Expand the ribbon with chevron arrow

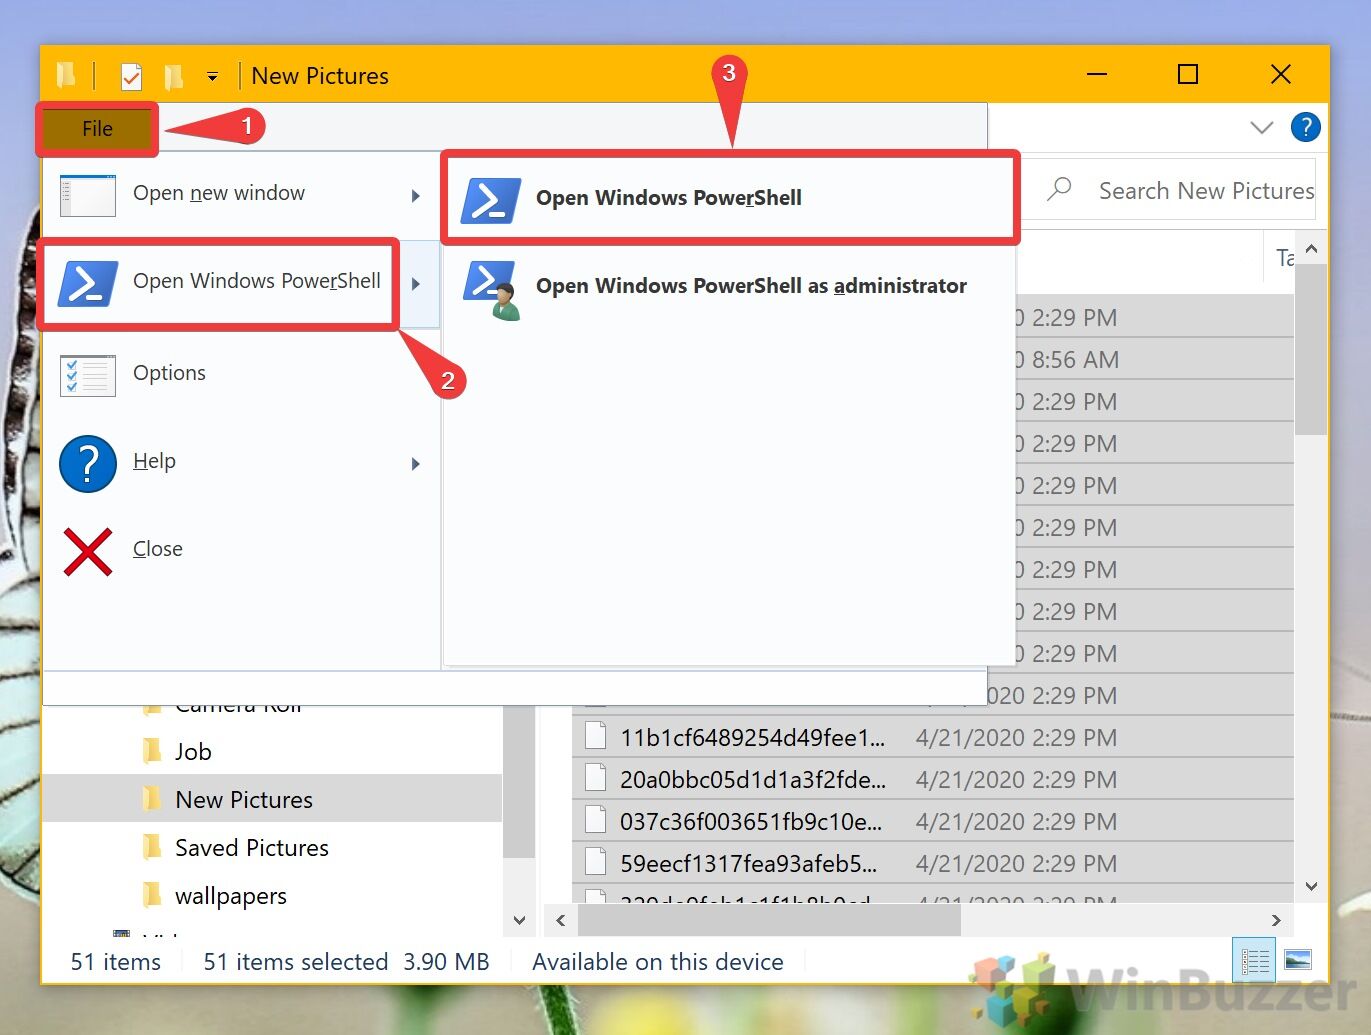[x=1261, y=128]
